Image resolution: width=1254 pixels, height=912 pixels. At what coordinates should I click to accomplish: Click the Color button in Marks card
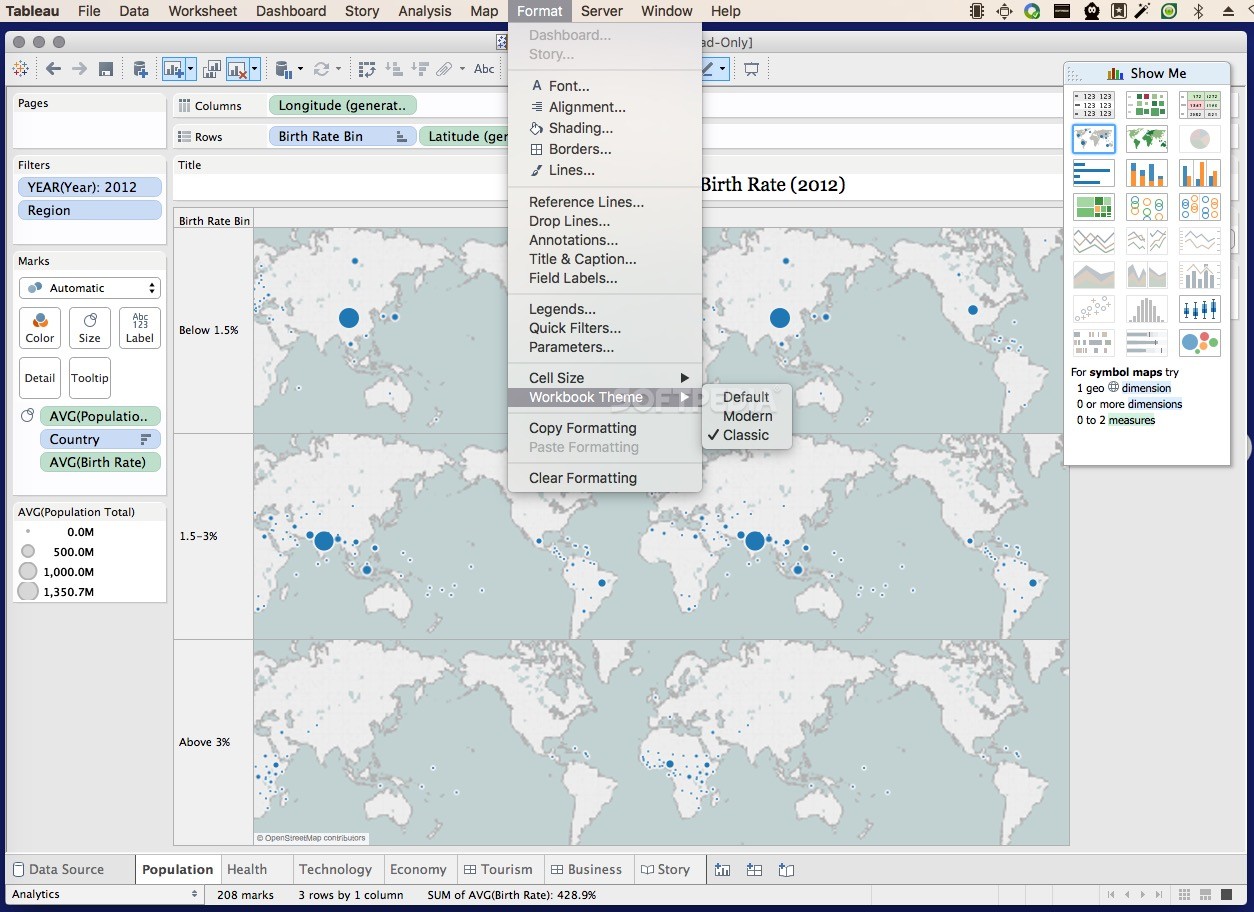coord(40,327)
